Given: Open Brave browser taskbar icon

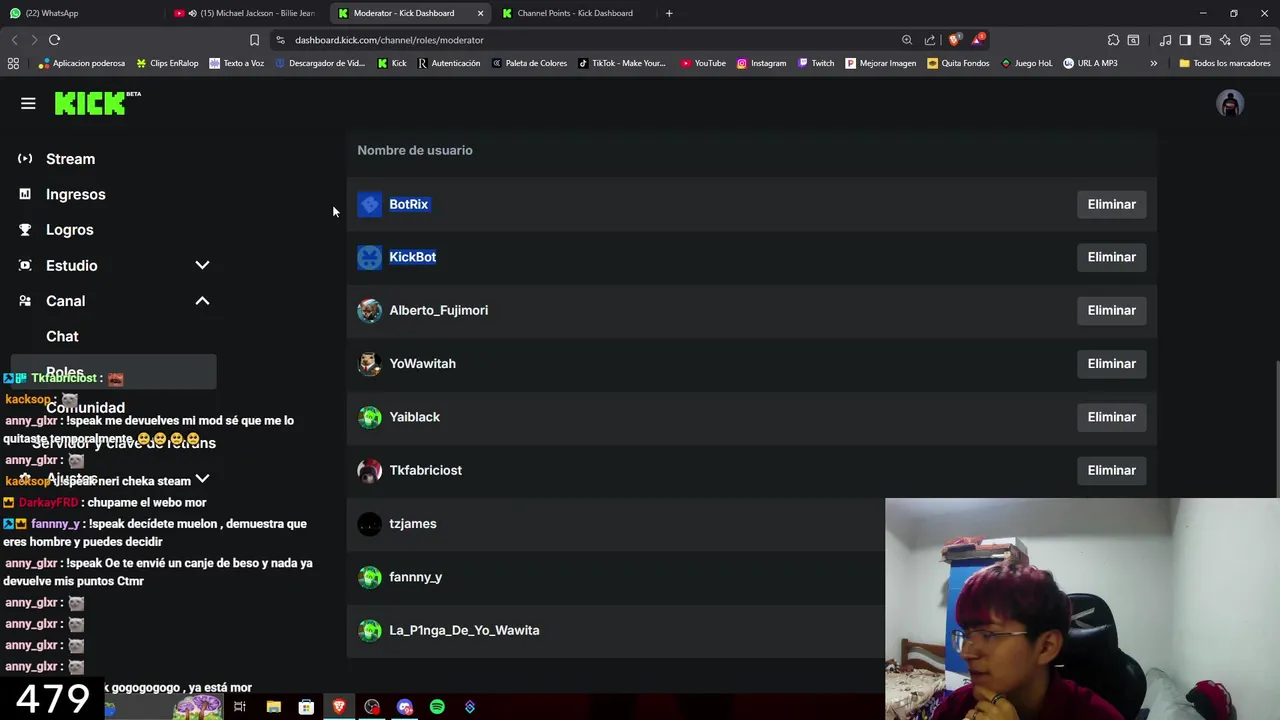Looking at the screenshot, I should (339, 707).
